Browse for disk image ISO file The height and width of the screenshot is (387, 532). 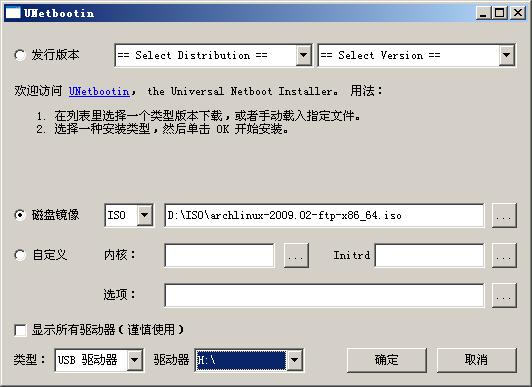[504, 215]
